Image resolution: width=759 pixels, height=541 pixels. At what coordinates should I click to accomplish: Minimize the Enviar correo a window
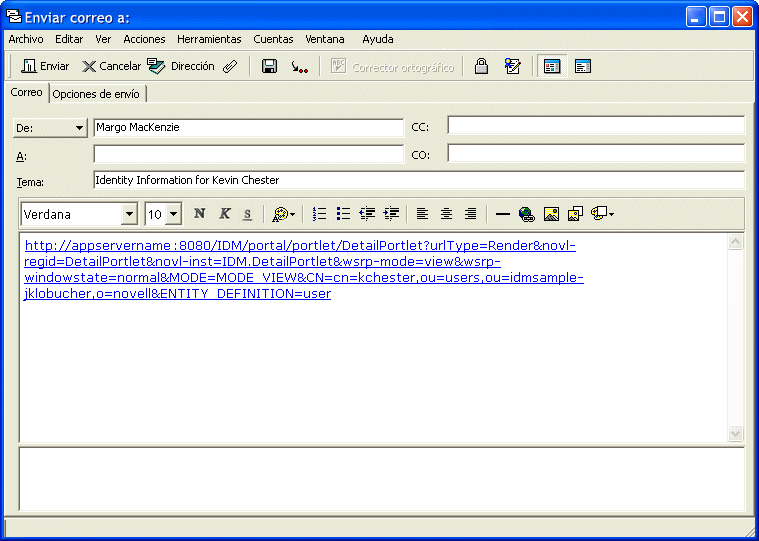point(696,17)
